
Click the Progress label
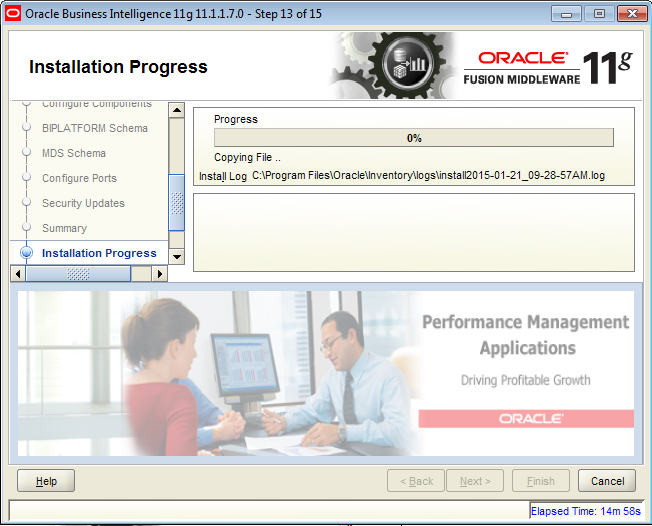tap(236, 119)
